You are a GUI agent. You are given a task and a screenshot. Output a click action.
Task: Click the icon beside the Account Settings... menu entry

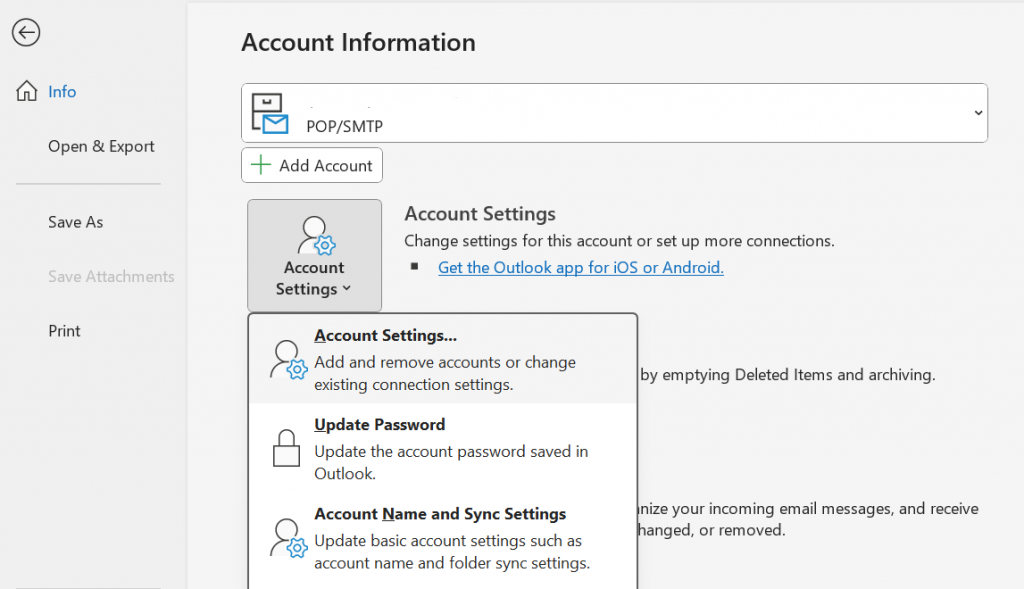coord(288,360)
